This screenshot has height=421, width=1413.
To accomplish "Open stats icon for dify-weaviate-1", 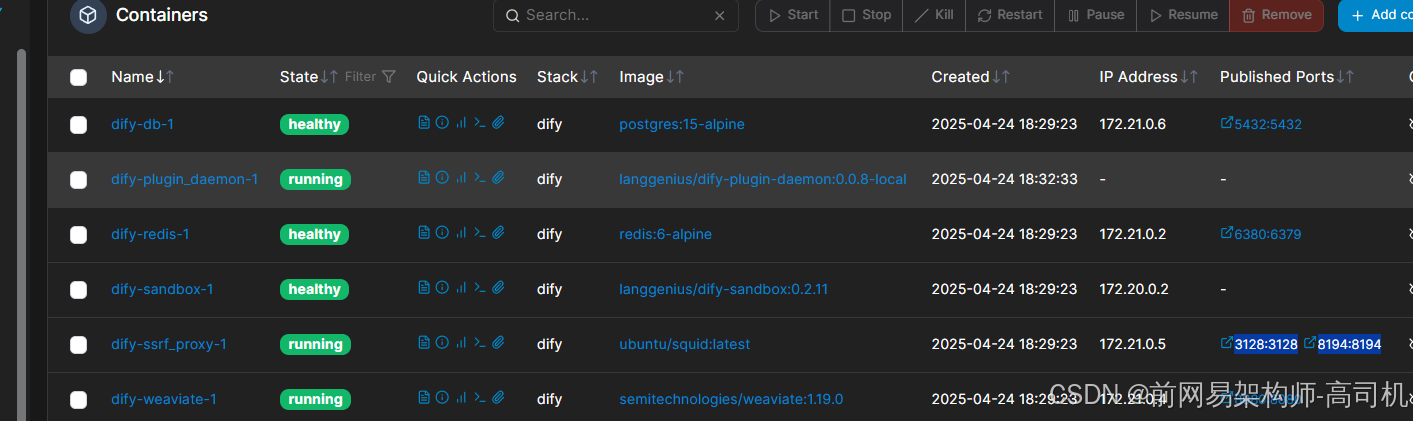I will (x=461, y=398).
